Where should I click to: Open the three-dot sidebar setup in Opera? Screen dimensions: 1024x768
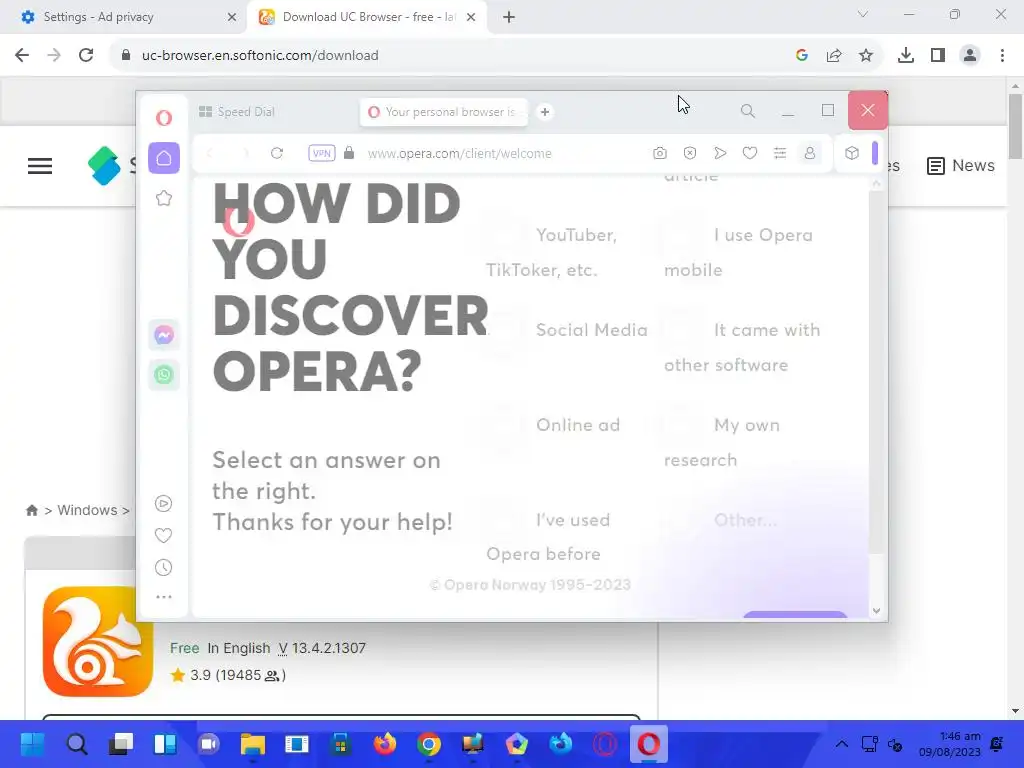tap(163, 597)
